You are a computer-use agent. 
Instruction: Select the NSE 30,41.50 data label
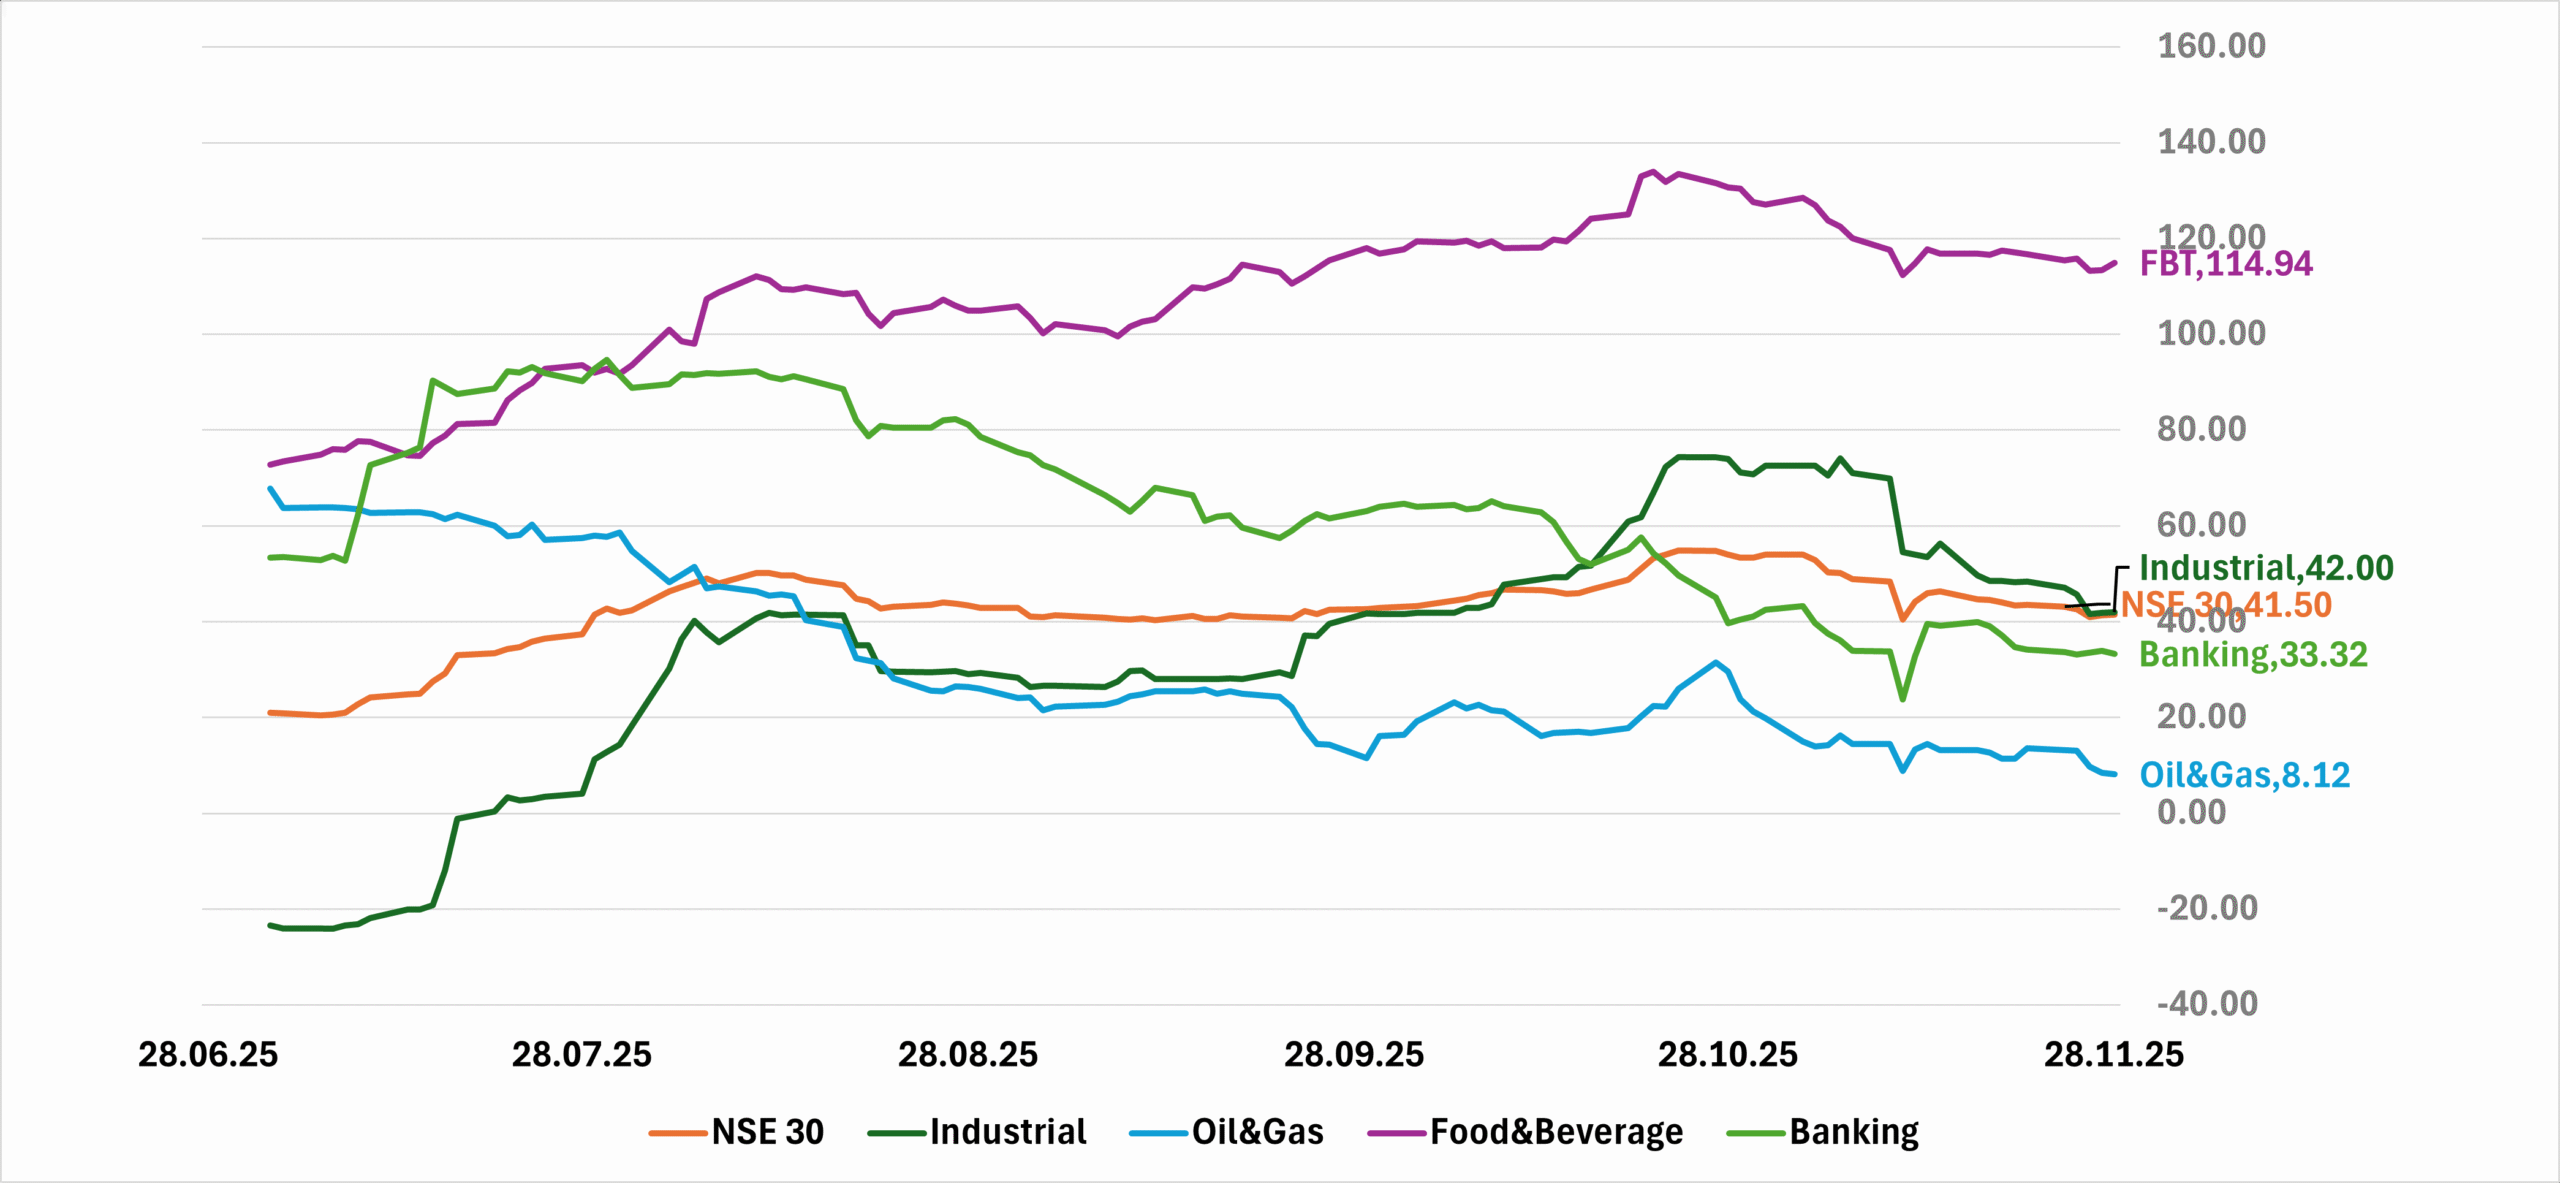tap(2227, 605)
